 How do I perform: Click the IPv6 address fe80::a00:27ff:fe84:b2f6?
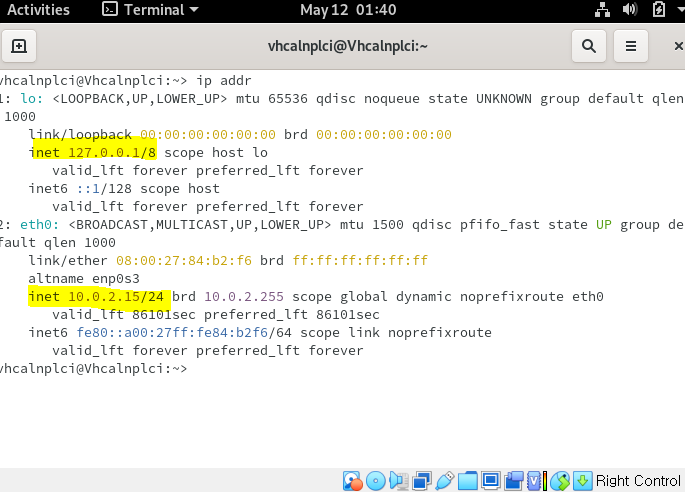[x=172, y=333]
